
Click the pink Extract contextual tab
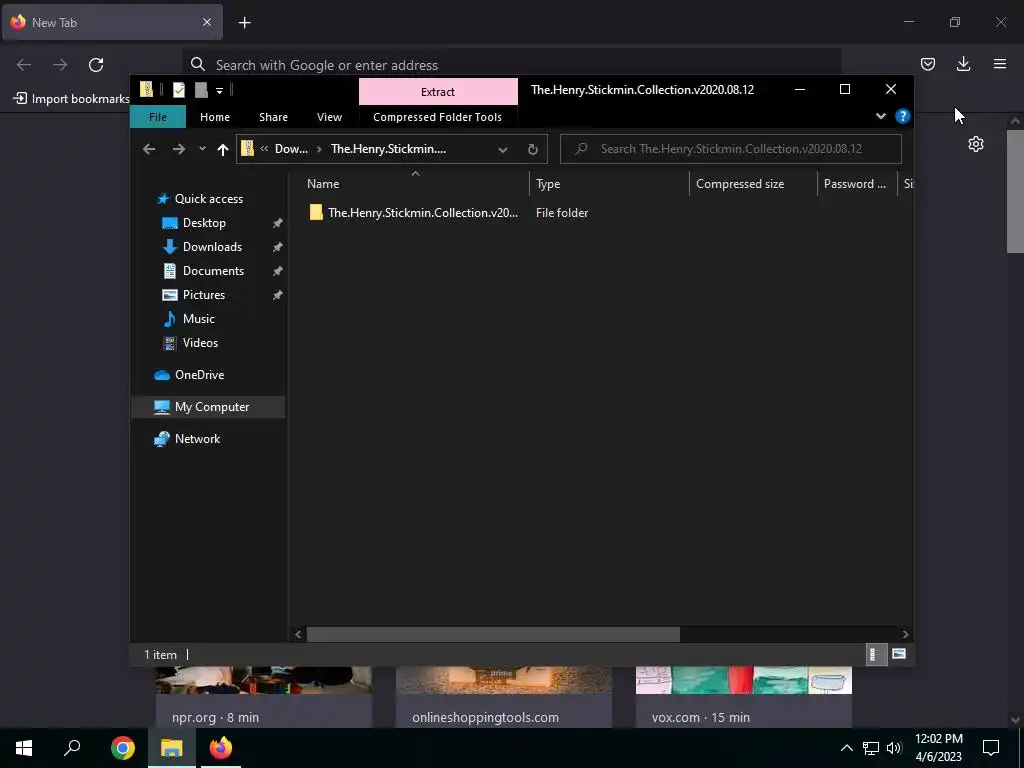pos(438,91)
